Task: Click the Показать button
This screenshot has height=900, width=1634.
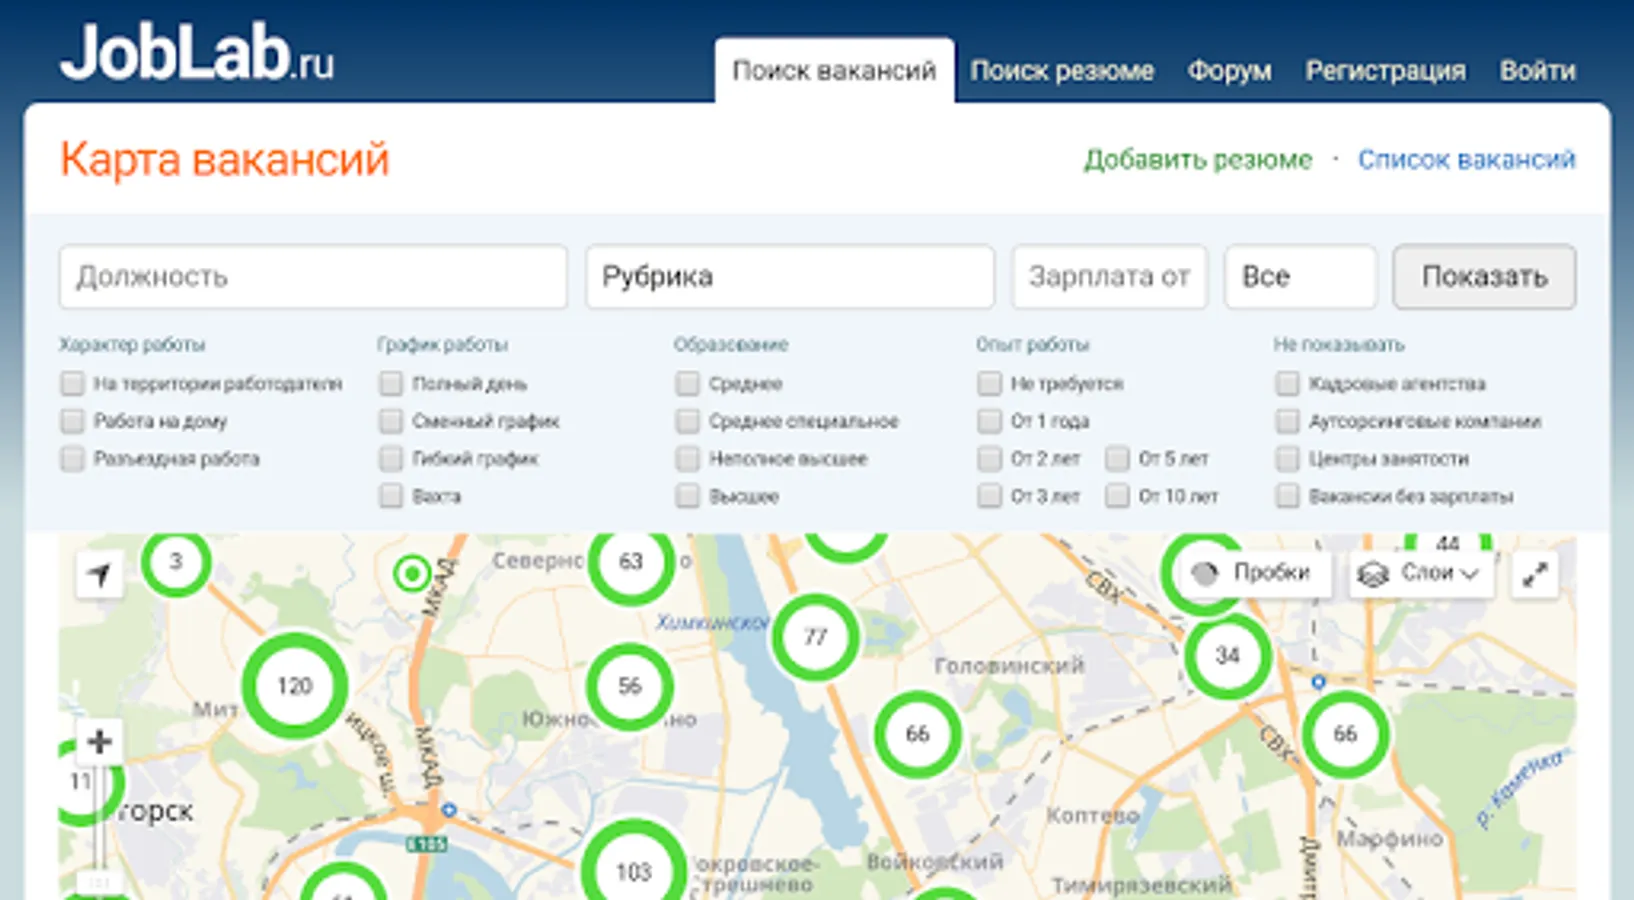Action: [x=1484, y=276]
